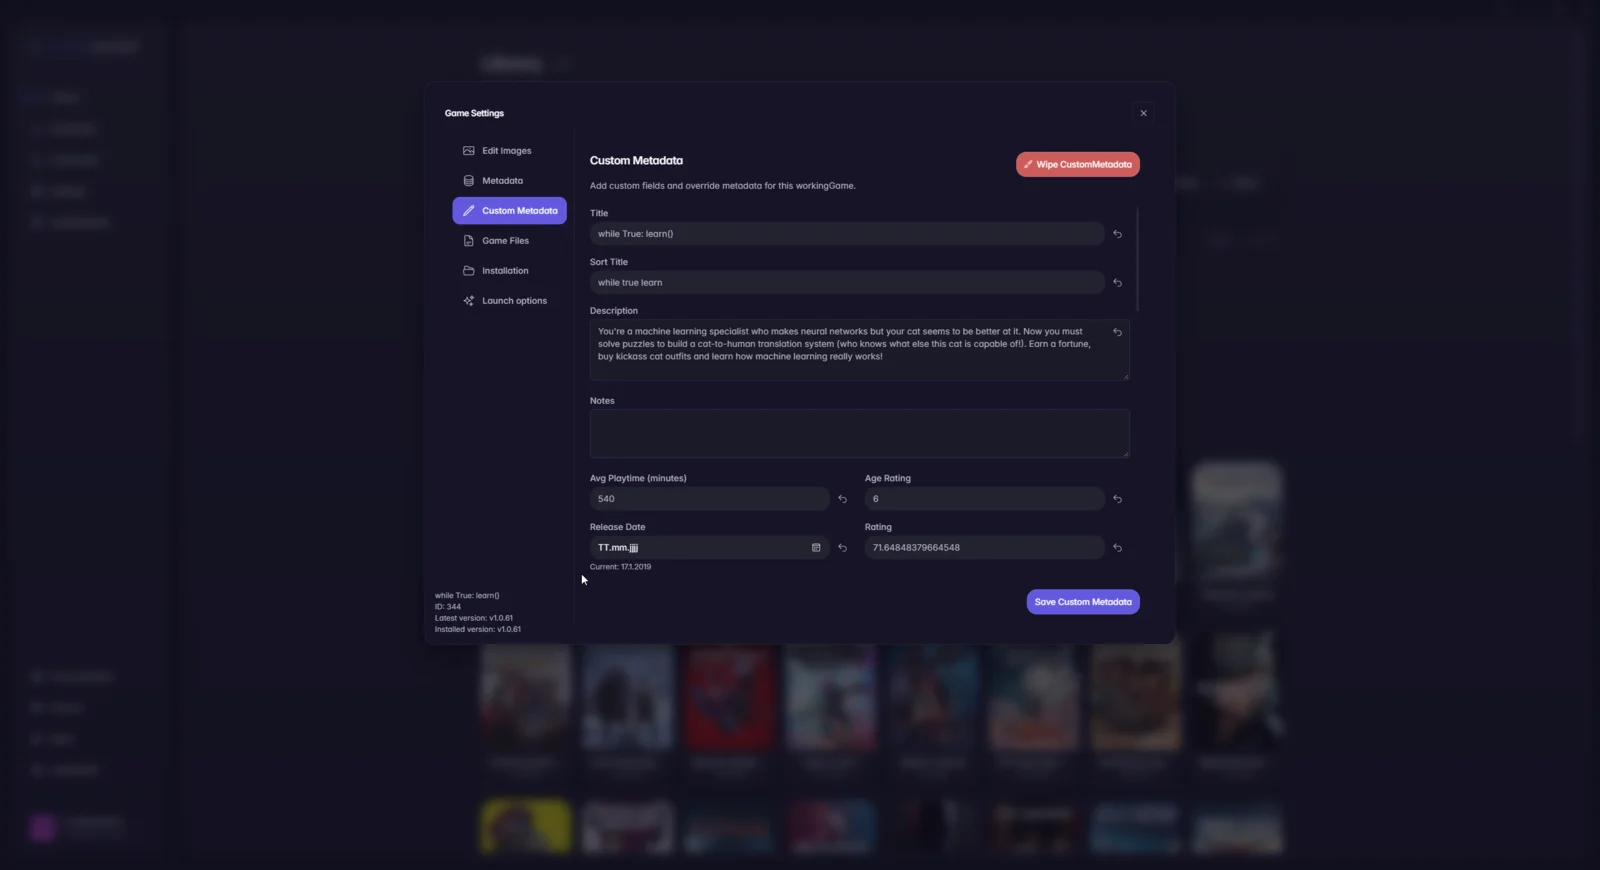Image resolution: width=1600 pixels, height=870 pixels.
Task: Focus the Sort Title input field
Action: [847, 283]
